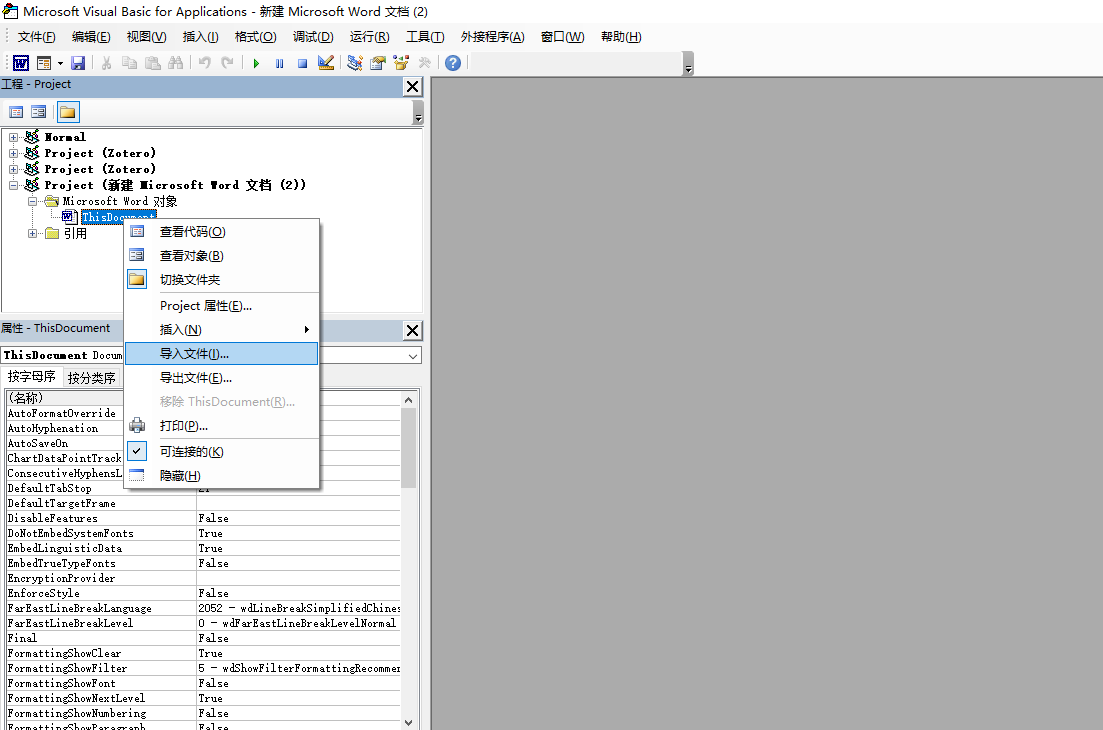Click properties list scroll down arrow
The image size is (1103, 730).
[x=409, y=722]
